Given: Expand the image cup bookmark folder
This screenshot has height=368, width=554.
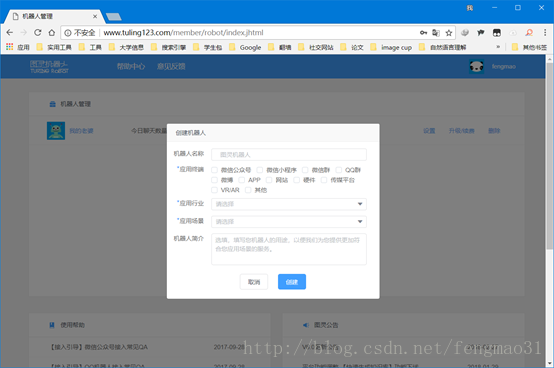Looking at the screenshot, I should coord(391,47).
